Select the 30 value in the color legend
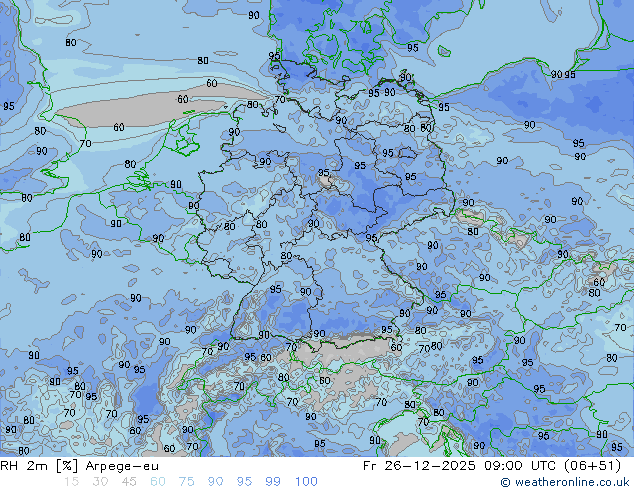Image resolution: width=634 pixels, height=490 pixels. pyautogui.click(x=100, y=482)
